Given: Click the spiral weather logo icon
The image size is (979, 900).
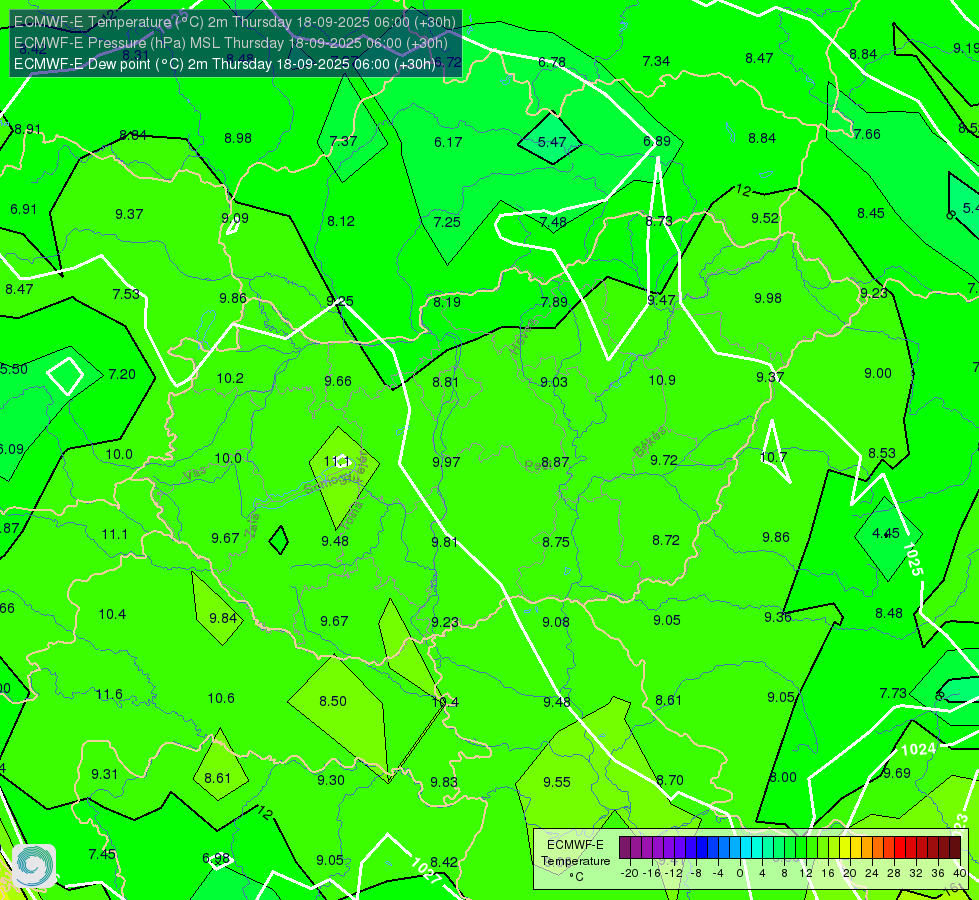Looking at the screenshot, I should coord(34,866).
